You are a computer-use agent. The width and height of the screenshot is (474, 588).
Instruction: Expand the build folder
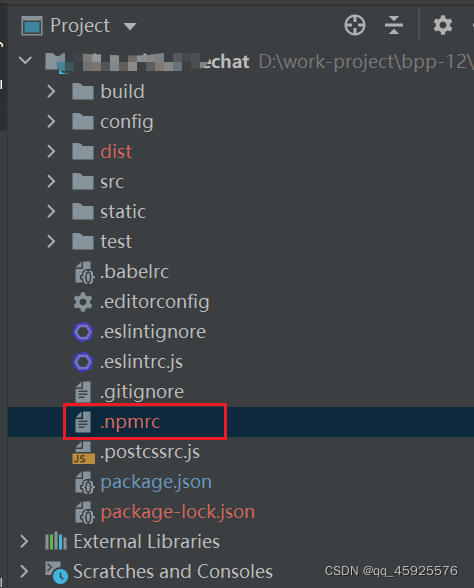pyautogui.click(x=51, y=92)
